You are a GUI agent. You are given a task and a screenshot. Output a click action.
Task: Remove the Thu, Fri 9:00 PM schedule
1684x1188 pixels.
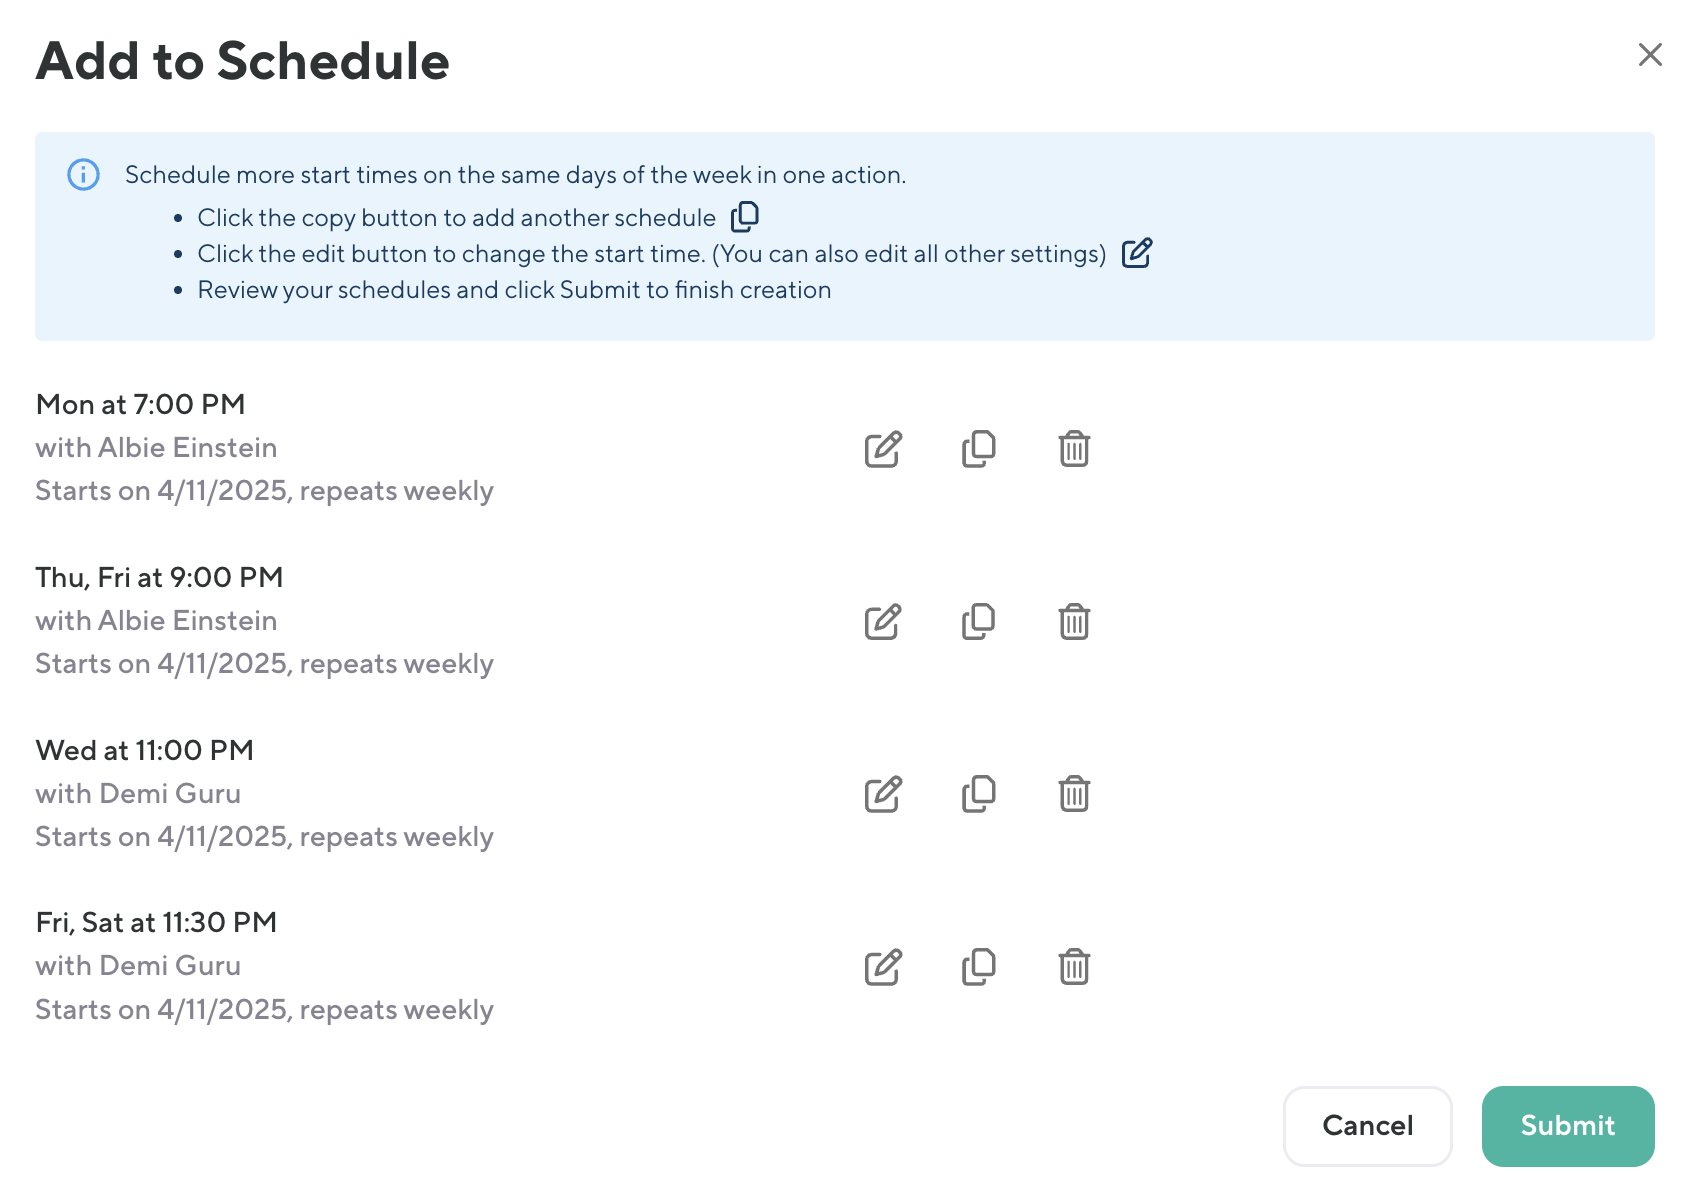1074,622
